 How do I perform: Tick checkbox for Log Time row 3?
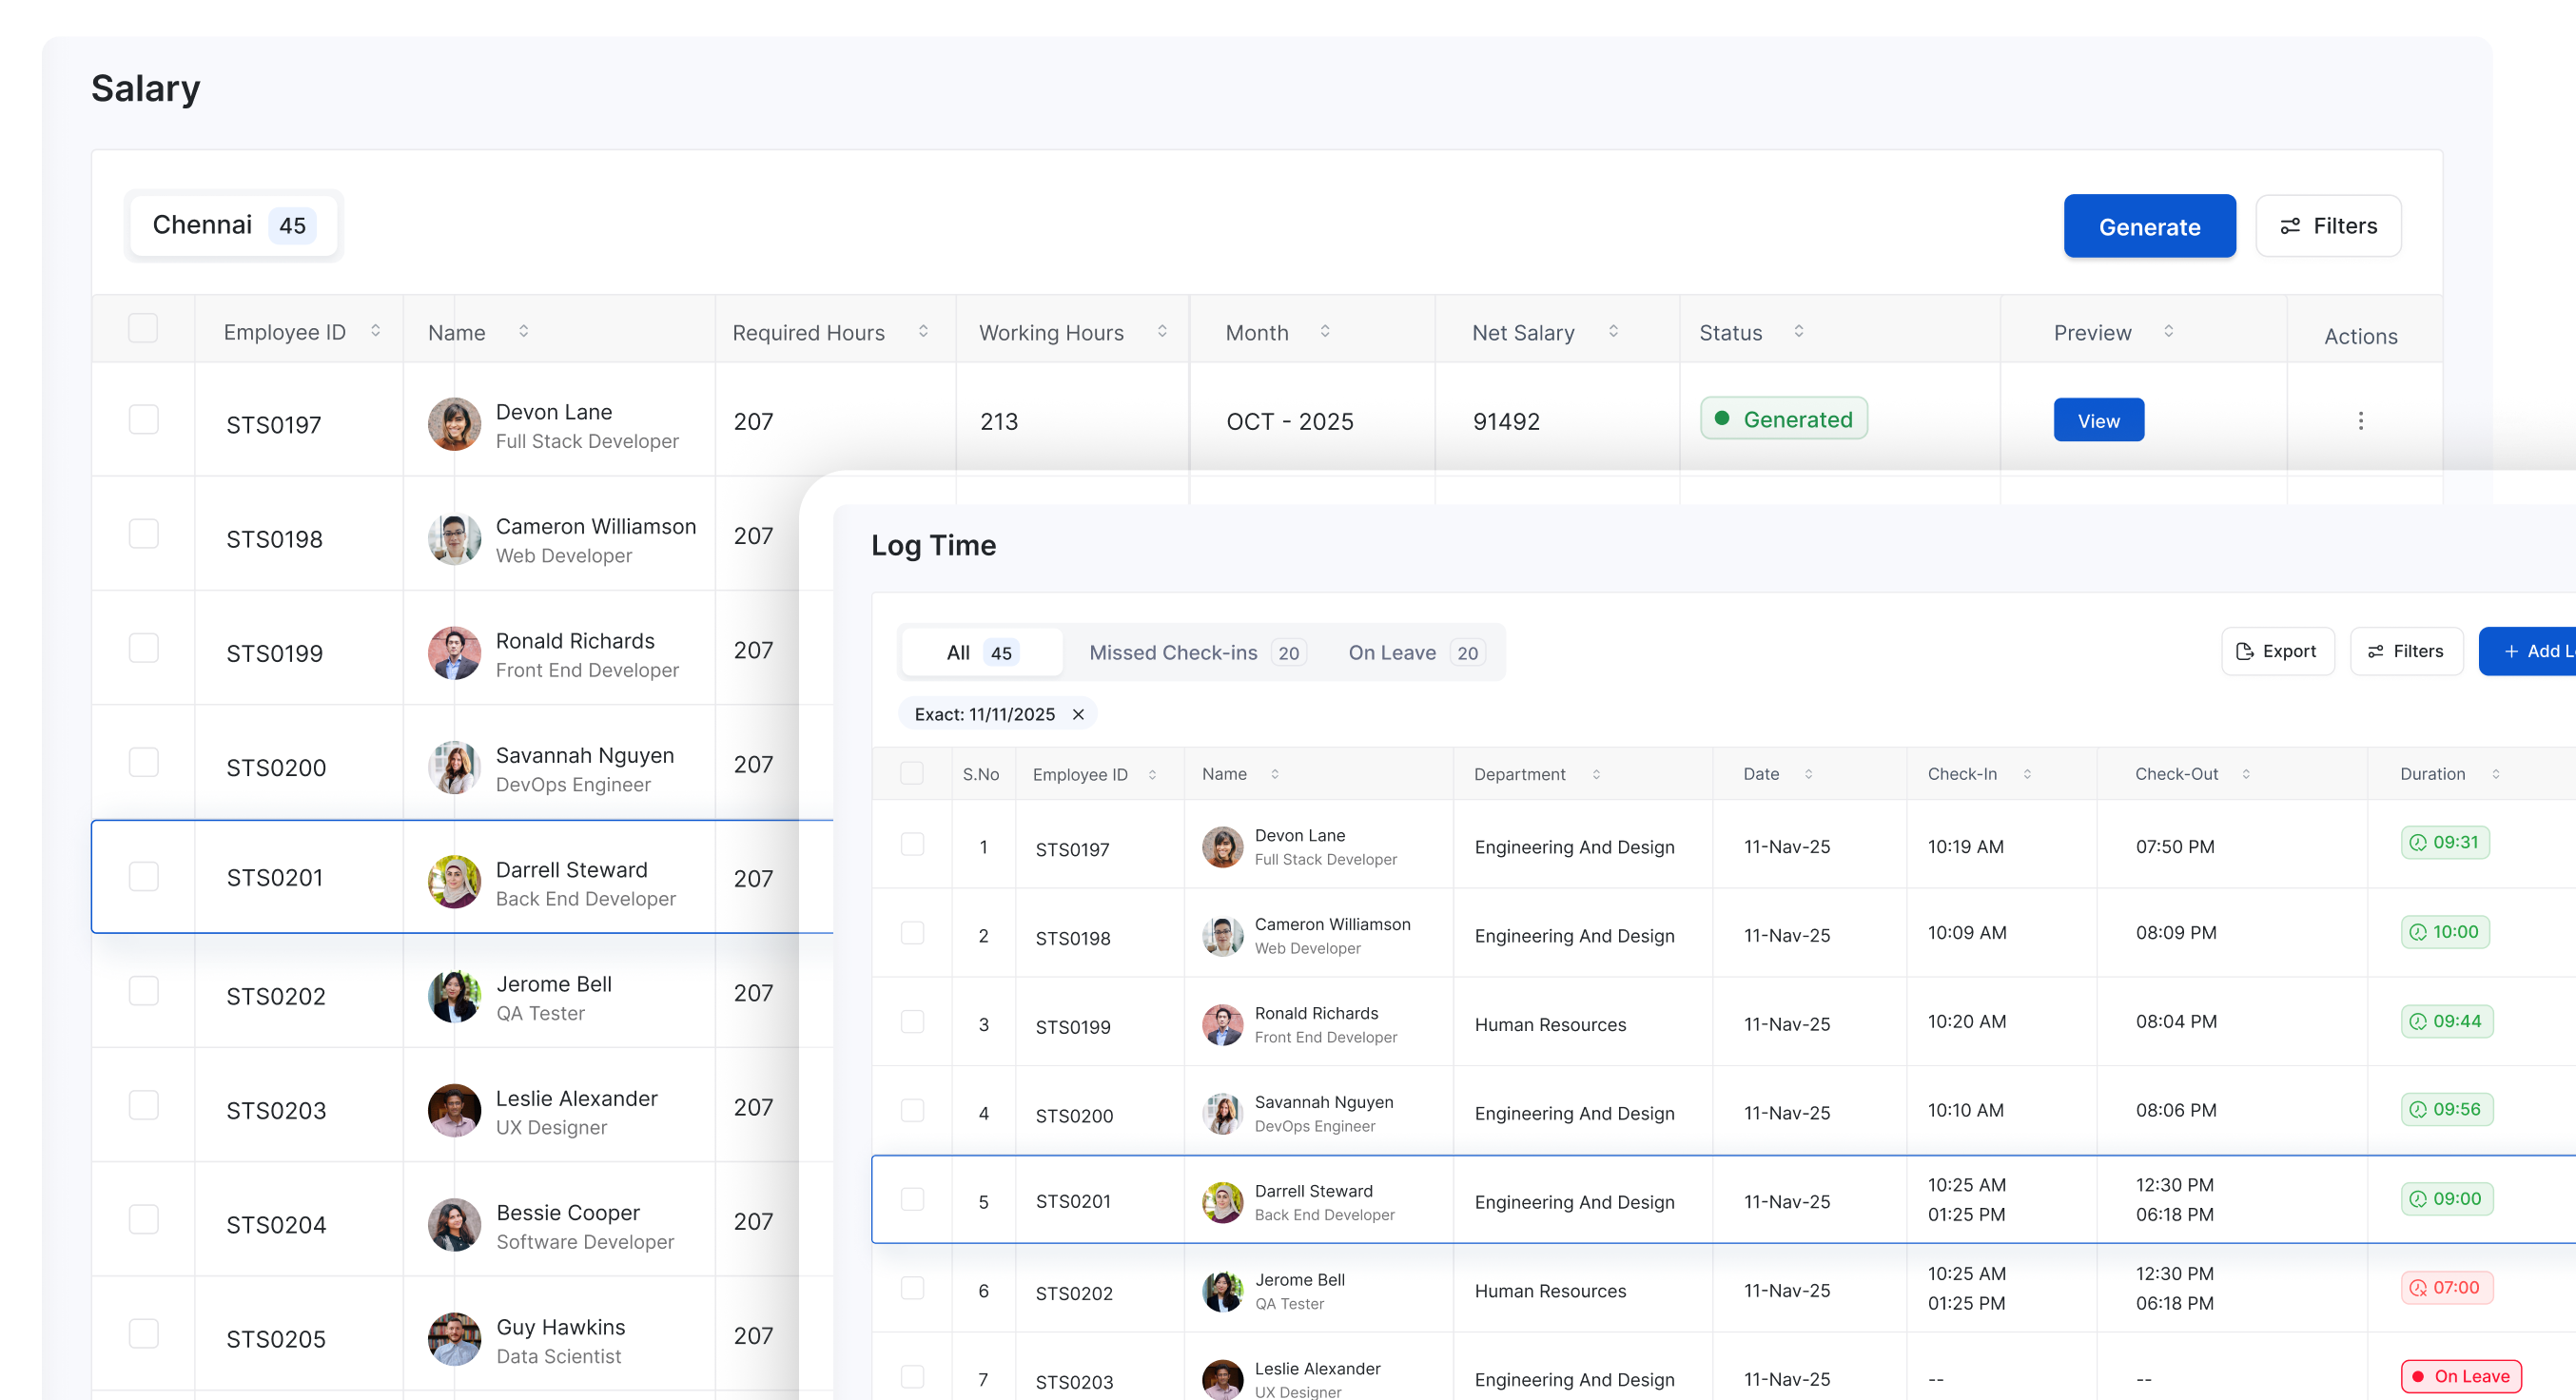(x=912, y=1022)
